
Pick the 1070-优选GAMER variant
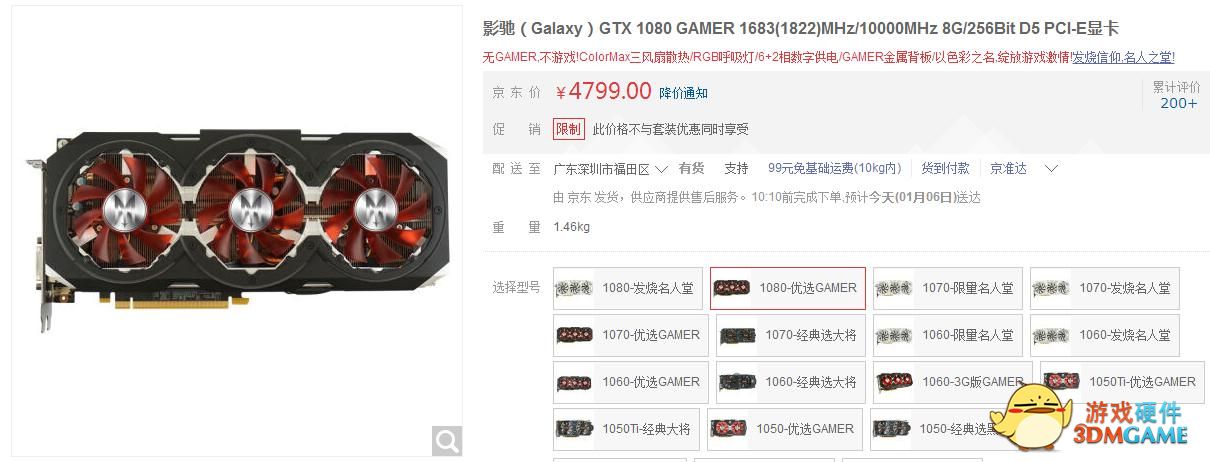631,335
